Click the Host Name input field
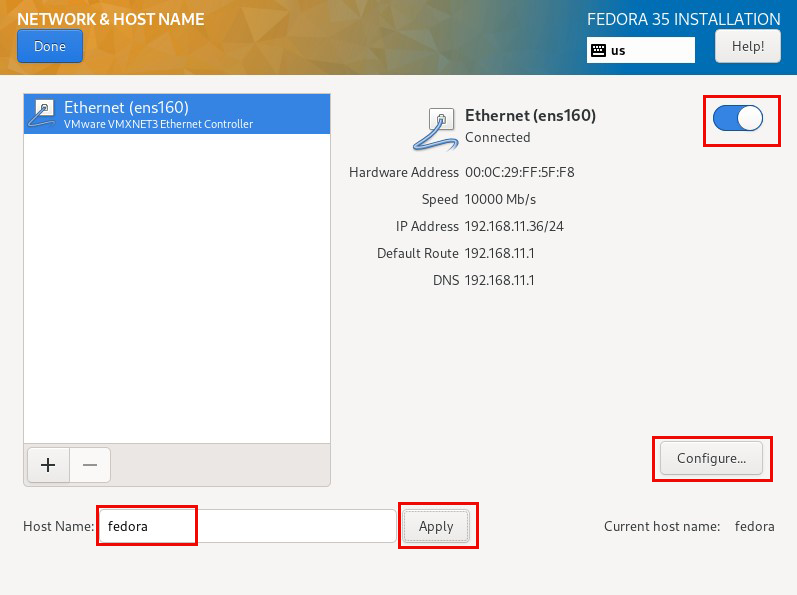 (x=247, y=526)
